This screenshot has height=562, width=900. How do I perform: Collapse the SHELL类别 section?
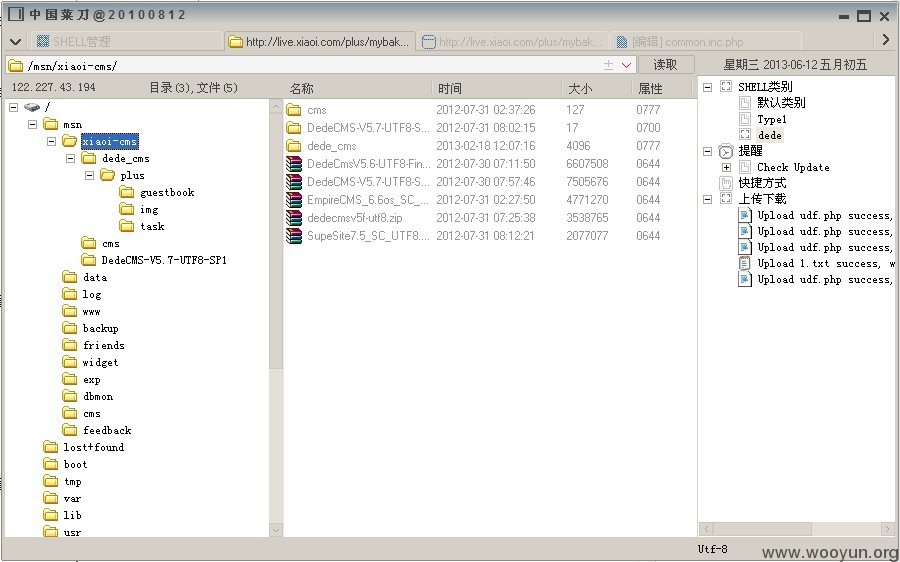point(708,87)
